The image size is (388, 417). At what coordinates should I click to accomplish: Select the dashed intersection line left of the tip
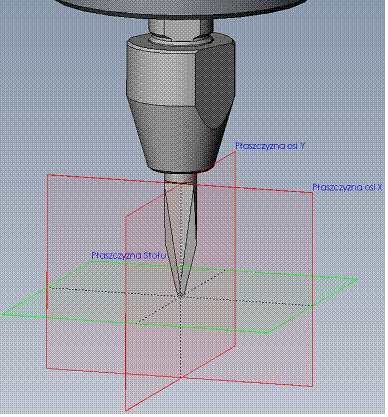coord(113,291)
